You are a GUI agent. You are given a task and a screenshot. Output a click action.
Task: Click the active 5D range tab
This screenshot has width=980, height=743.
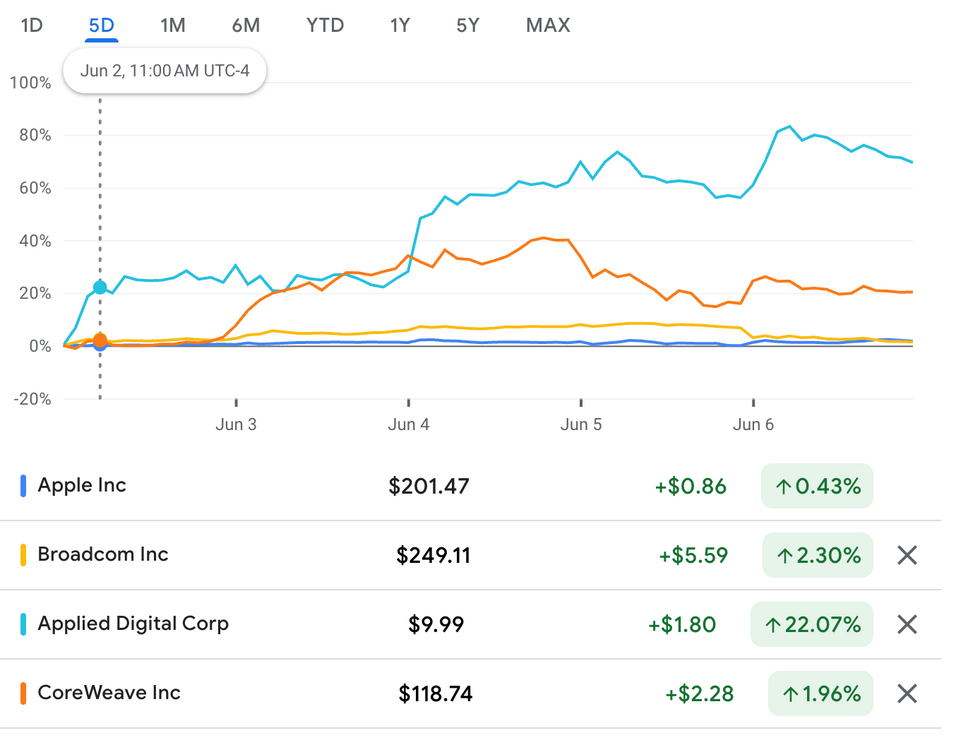[x=102, y=25]
